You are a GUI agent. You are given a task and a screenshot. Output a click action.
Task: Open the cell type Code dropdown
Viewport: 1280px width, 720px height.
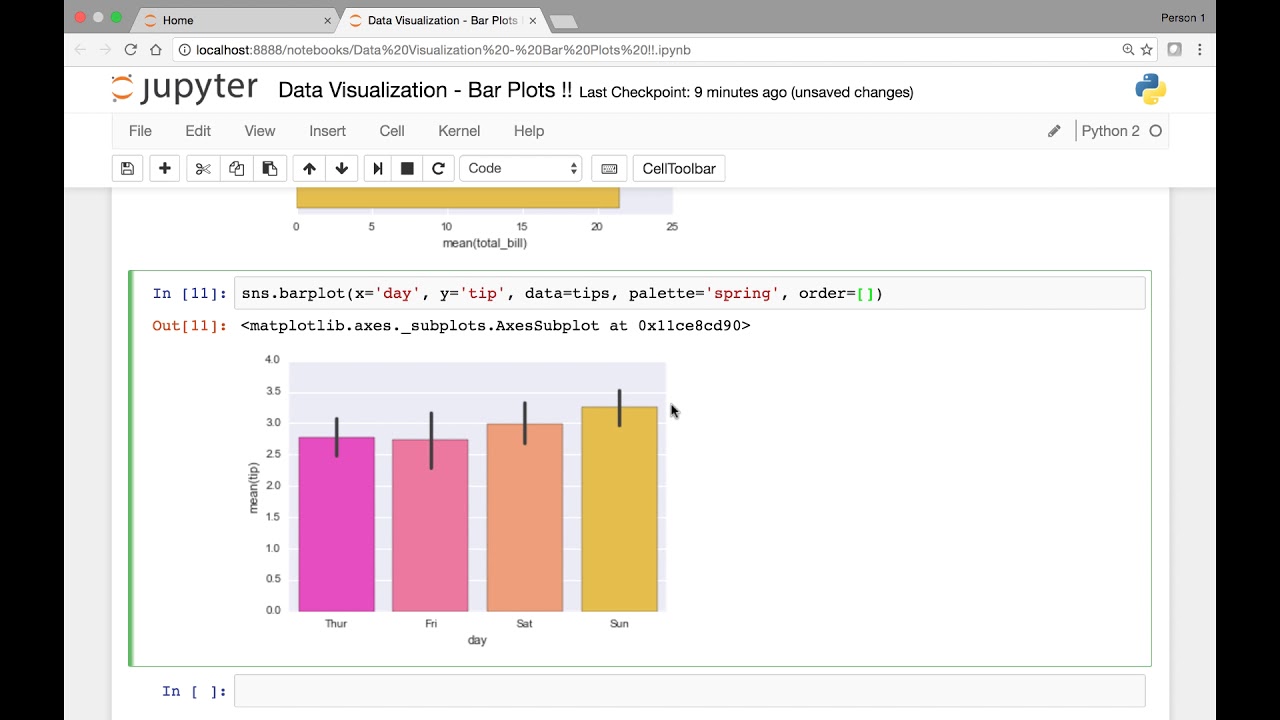[x=521, y=168]
